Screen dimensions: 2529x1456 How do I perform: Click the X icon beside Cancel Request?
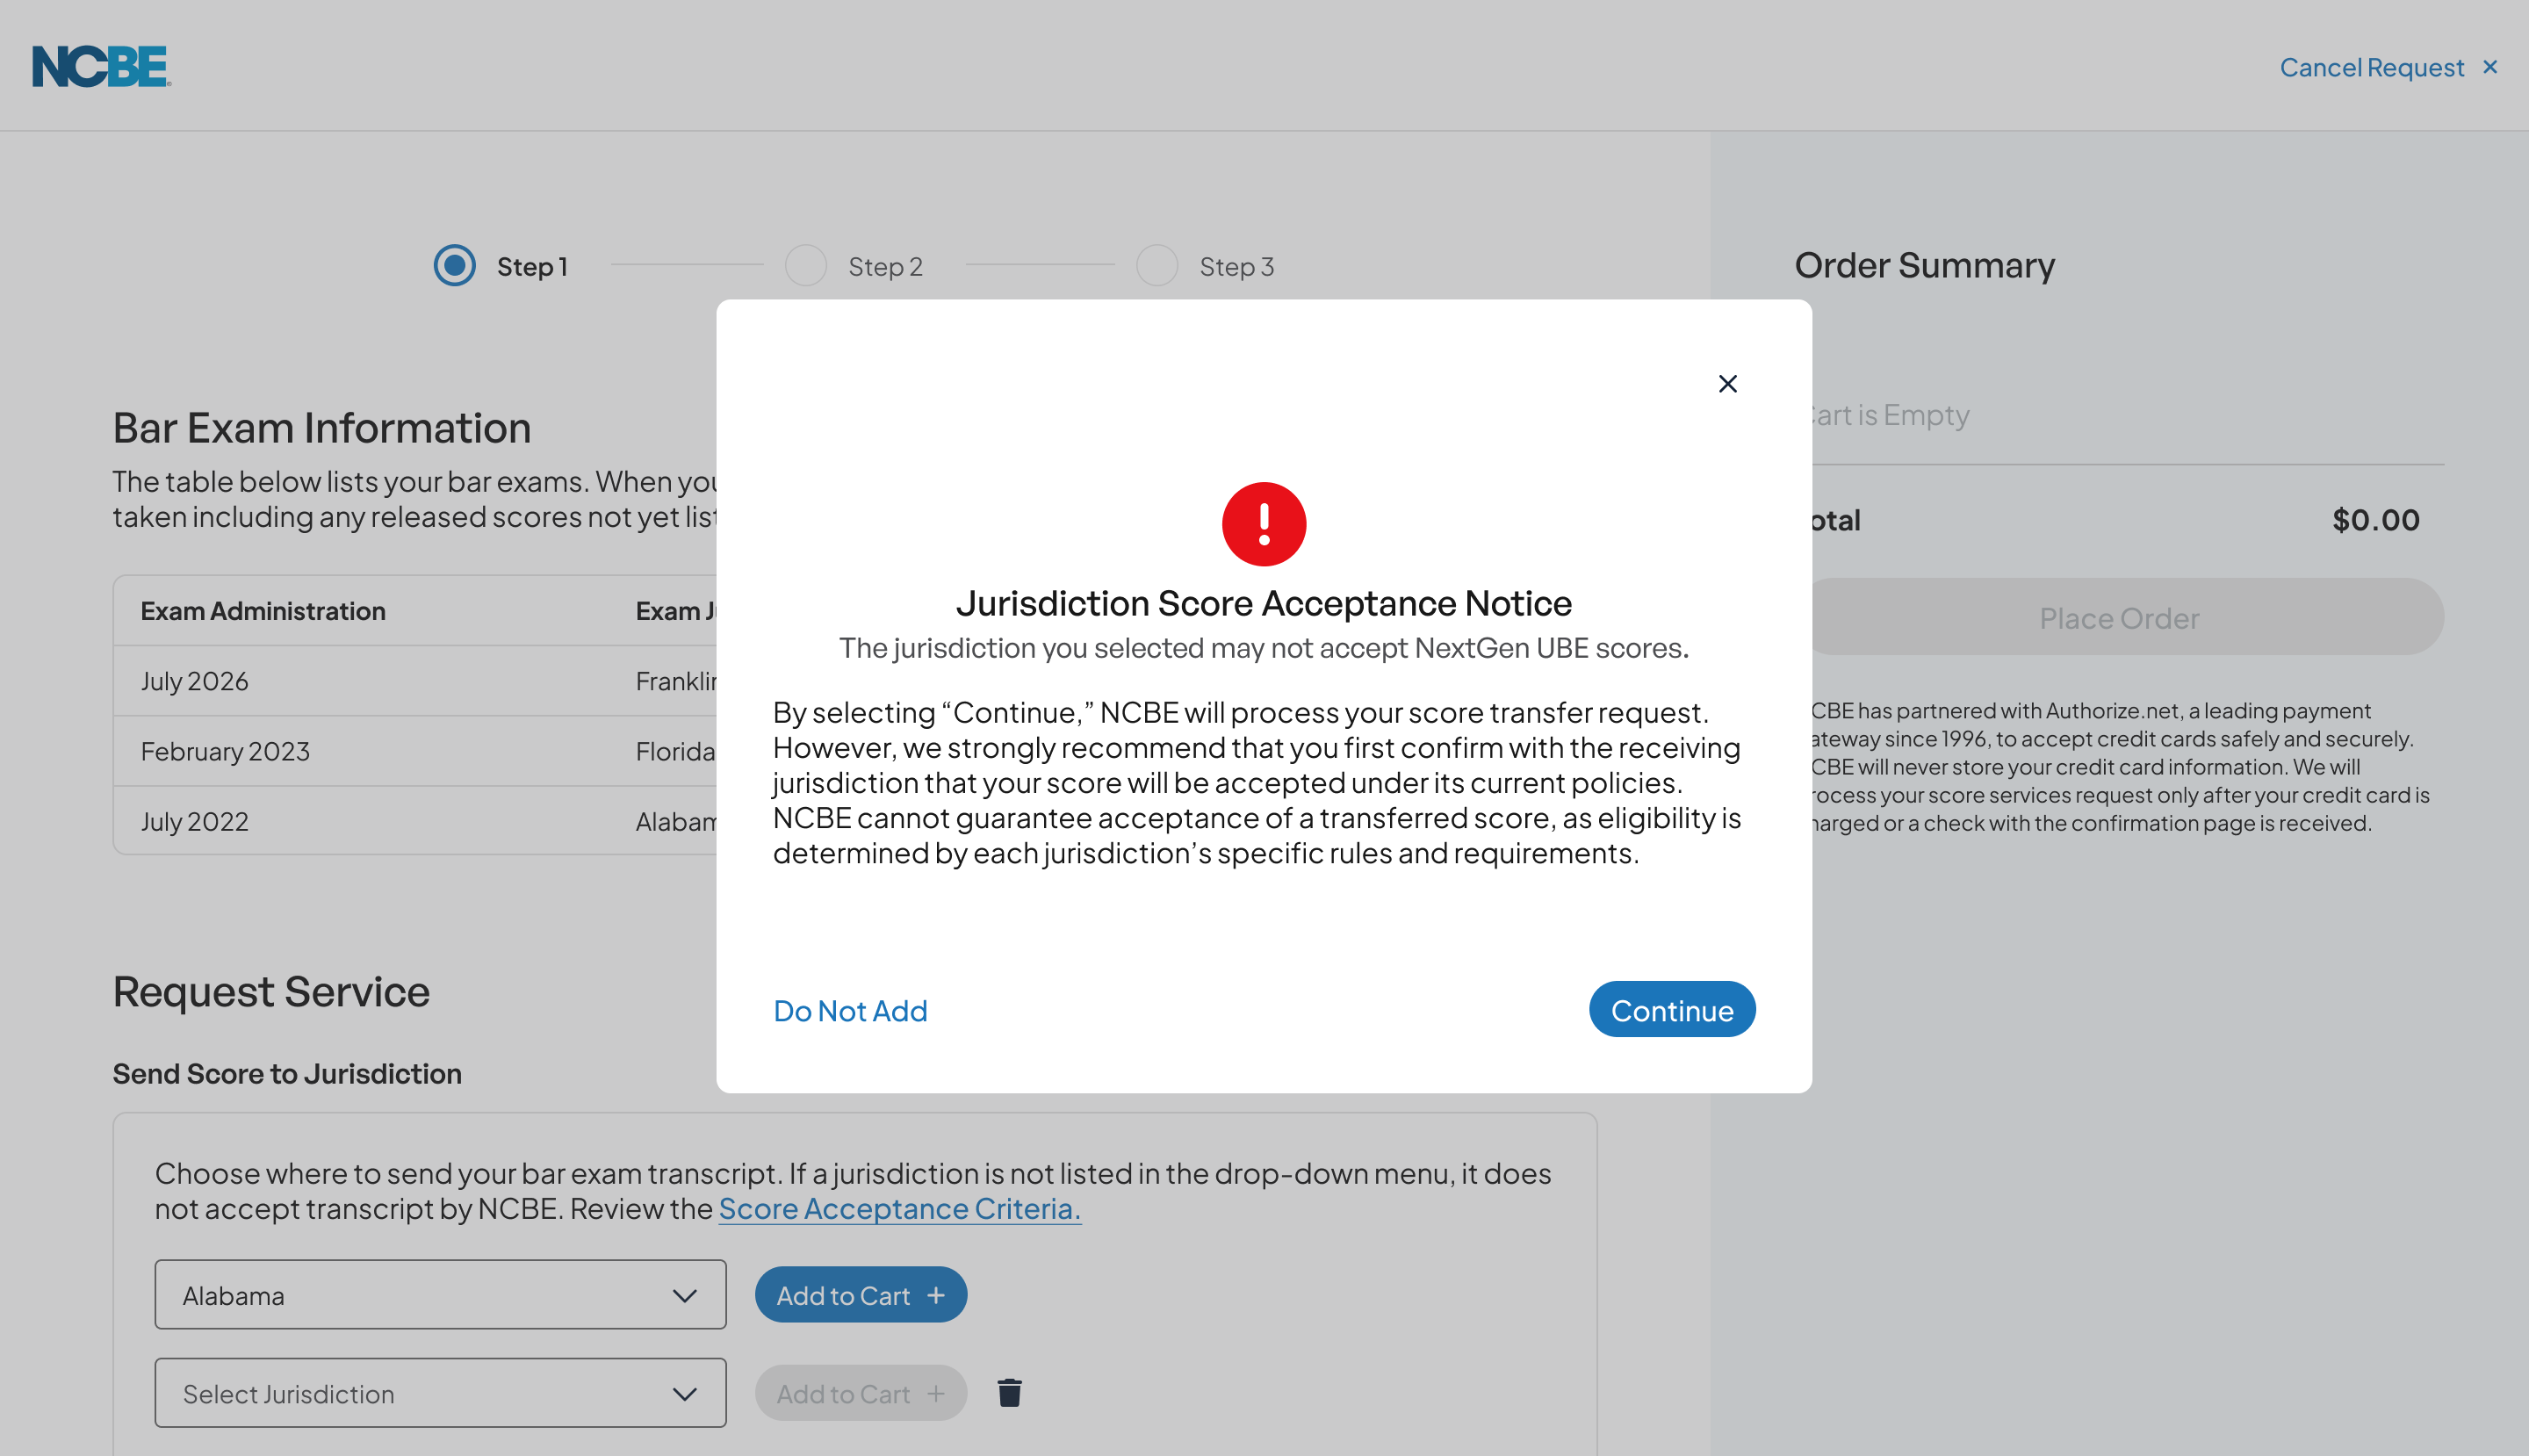pos(2490,67)
